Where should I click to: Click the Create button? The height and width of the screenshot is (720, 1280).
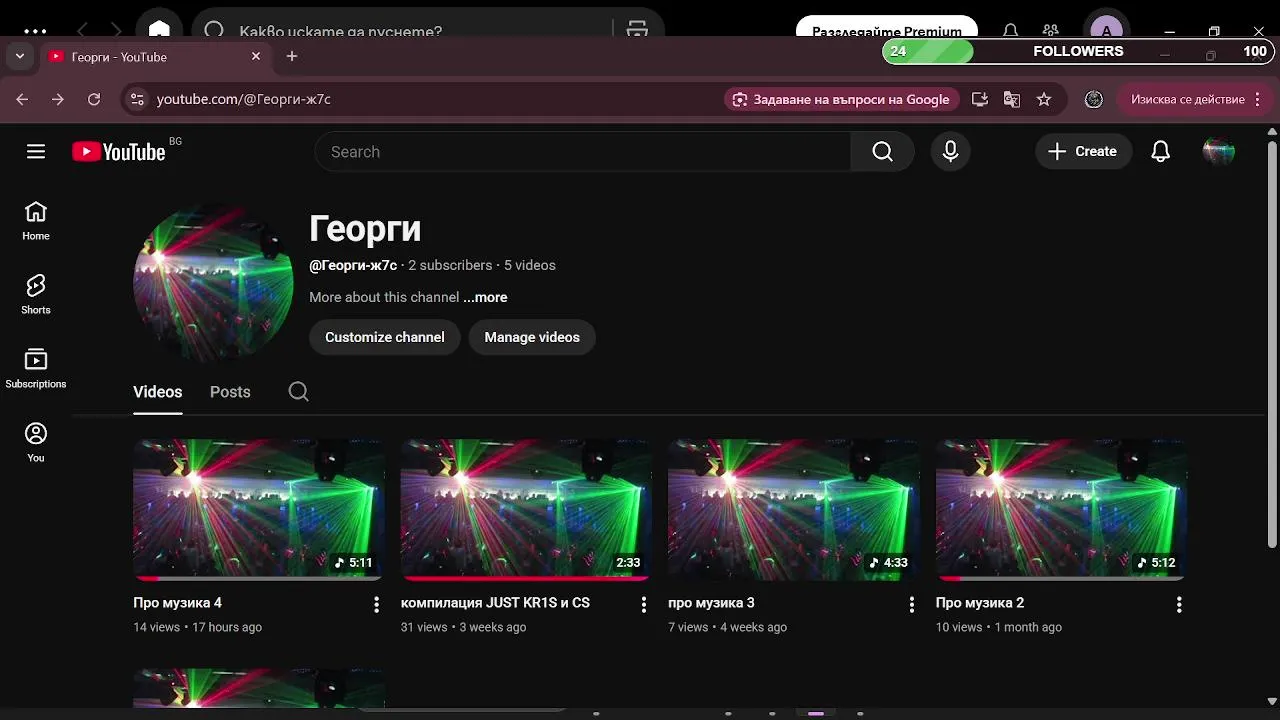click(1083, 152)
